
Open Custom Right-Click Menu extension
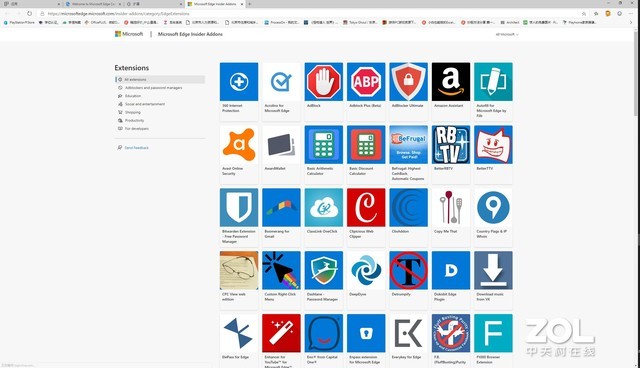click(x=281, y=279)
